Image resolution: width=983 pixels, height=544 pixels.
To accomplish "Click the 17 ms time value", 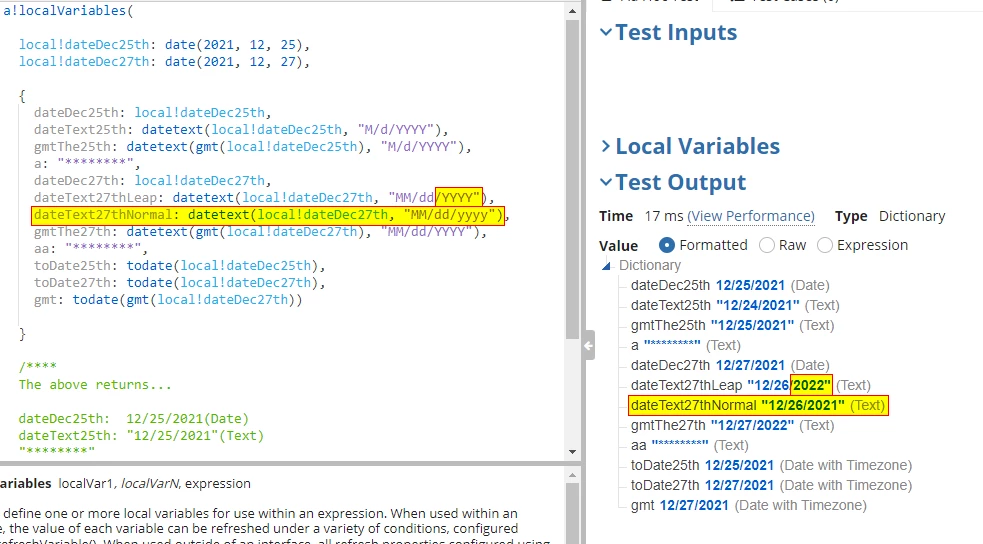I will (664, 216).
